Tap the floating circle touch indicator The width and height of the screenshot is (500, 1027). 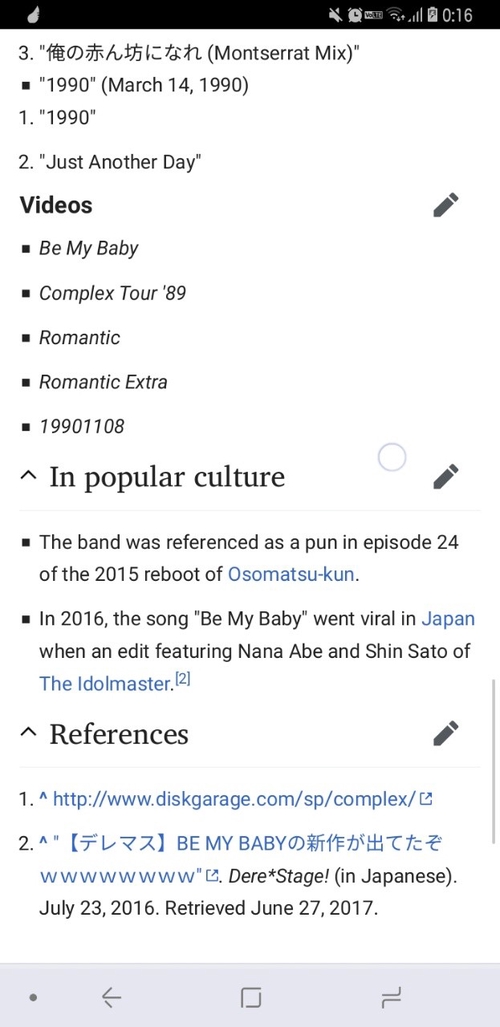pyautogui.click(x=392, y=457)
